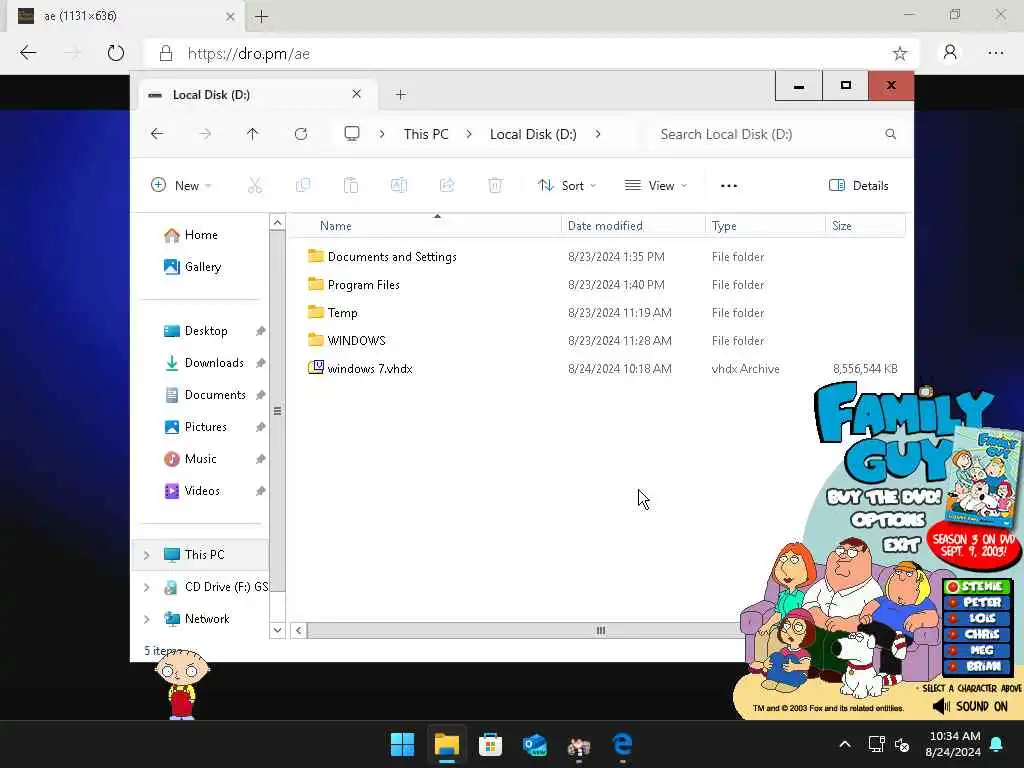Open a new browser tab
Screen dimensions: 1024x768
[x=261, y=16]
